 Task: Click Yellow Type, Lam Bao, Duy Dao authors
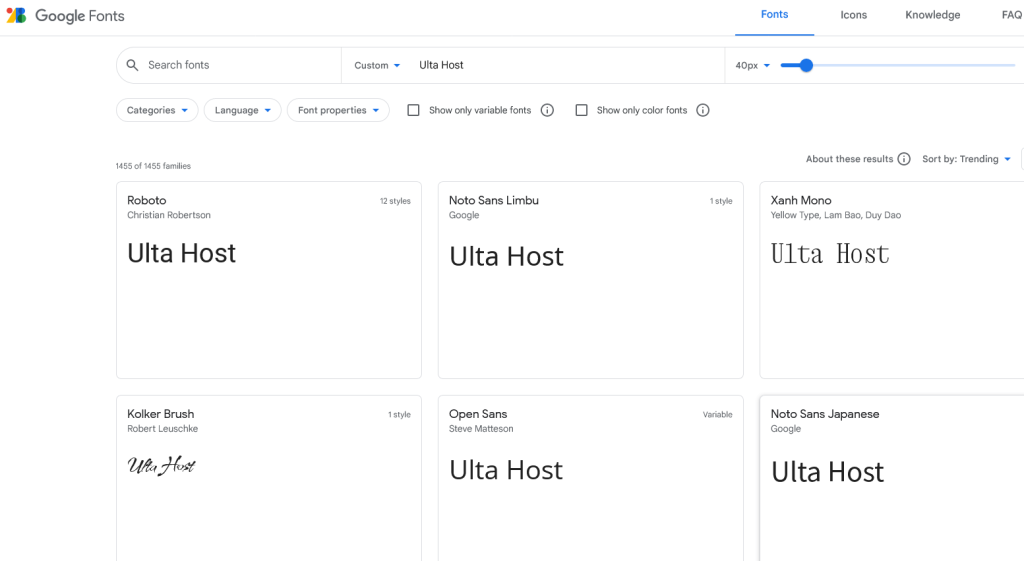(x=835, y=216)
